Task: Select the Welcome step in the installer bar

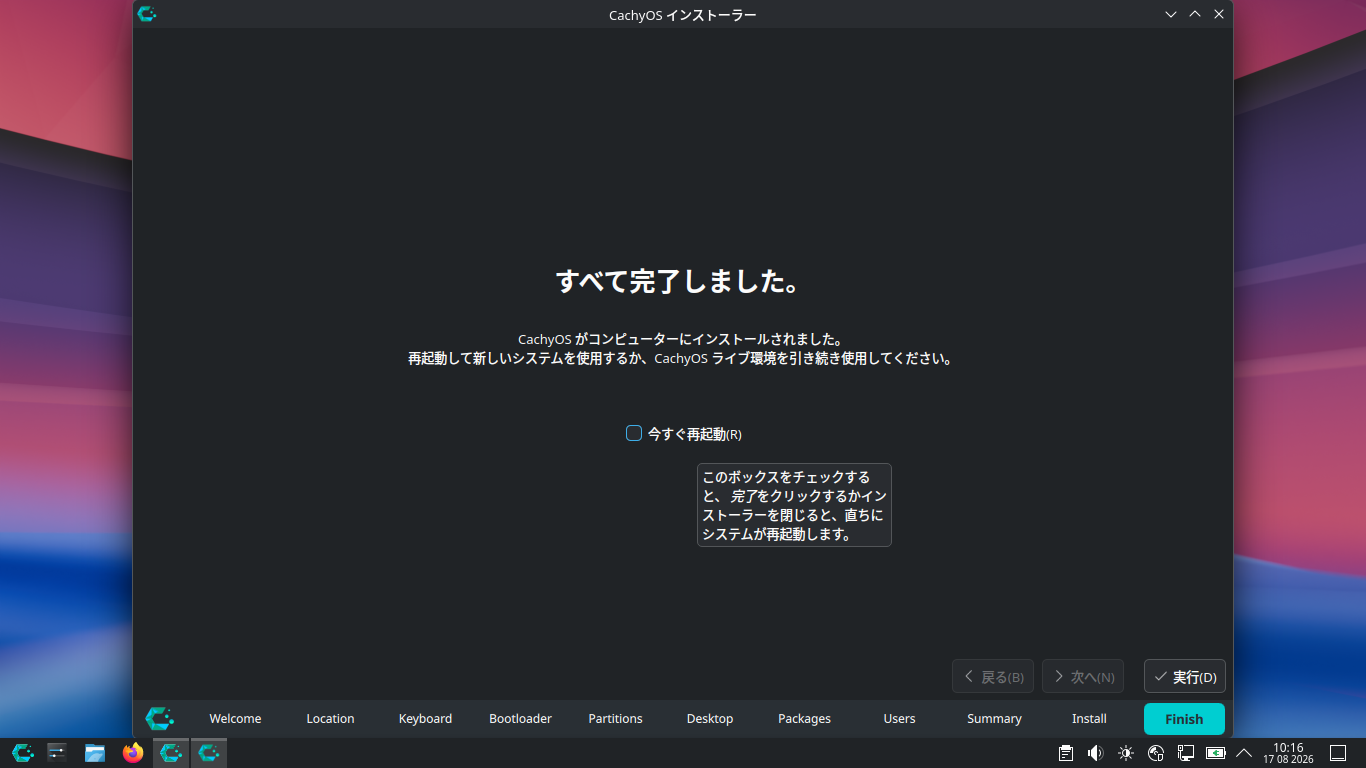Action: coord(235,719)
